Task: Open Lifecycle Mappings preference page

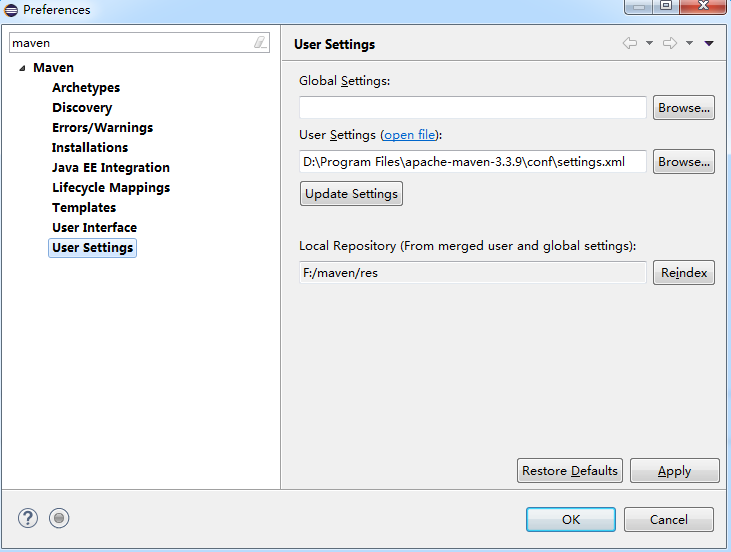Action: (x=111, y=187)
